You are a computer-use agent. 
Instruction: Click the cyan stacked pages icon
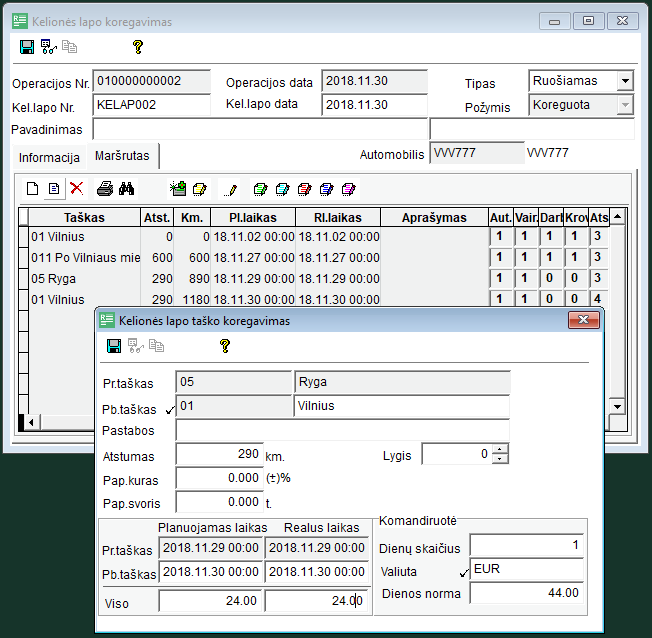(283, 189)
